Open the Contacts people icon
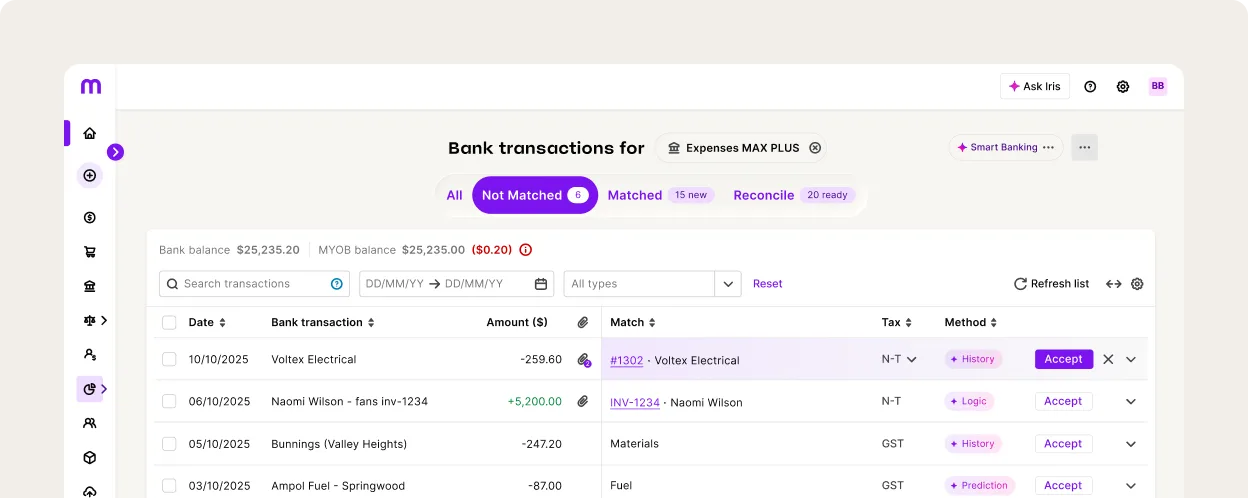The image size is (1248, 498). point(90,423)
